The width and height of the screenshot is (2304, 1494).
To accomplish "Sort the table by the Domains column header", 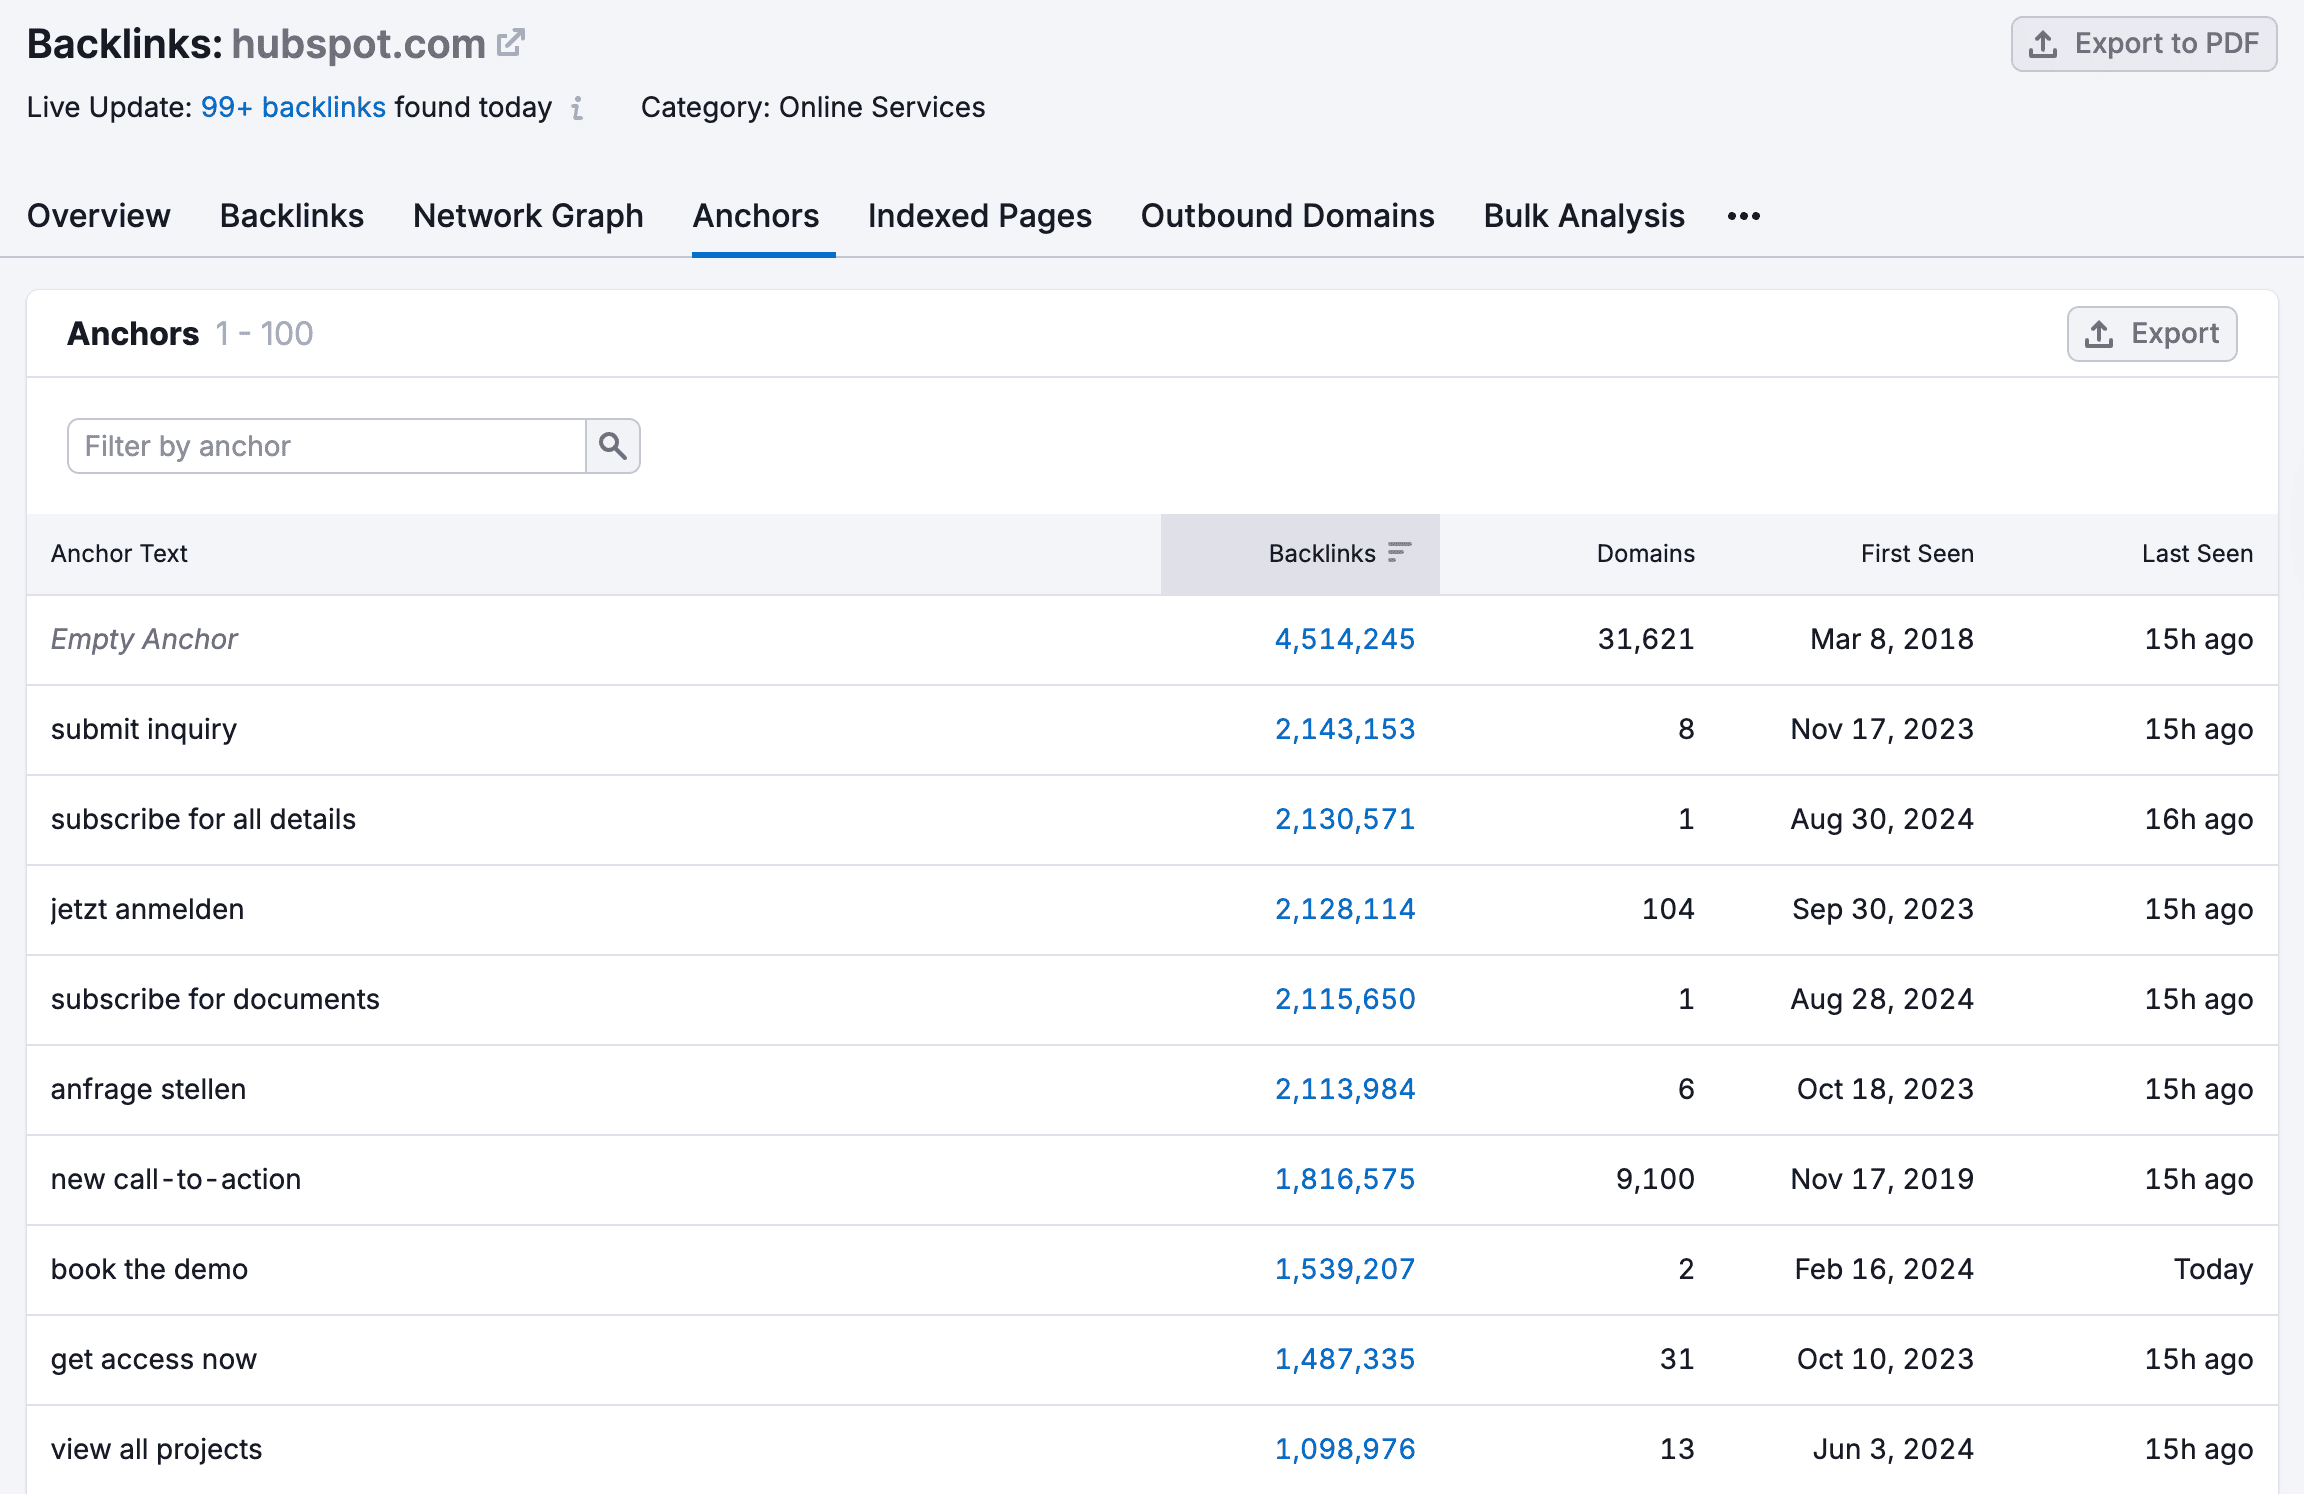I will coord(1645,553).
